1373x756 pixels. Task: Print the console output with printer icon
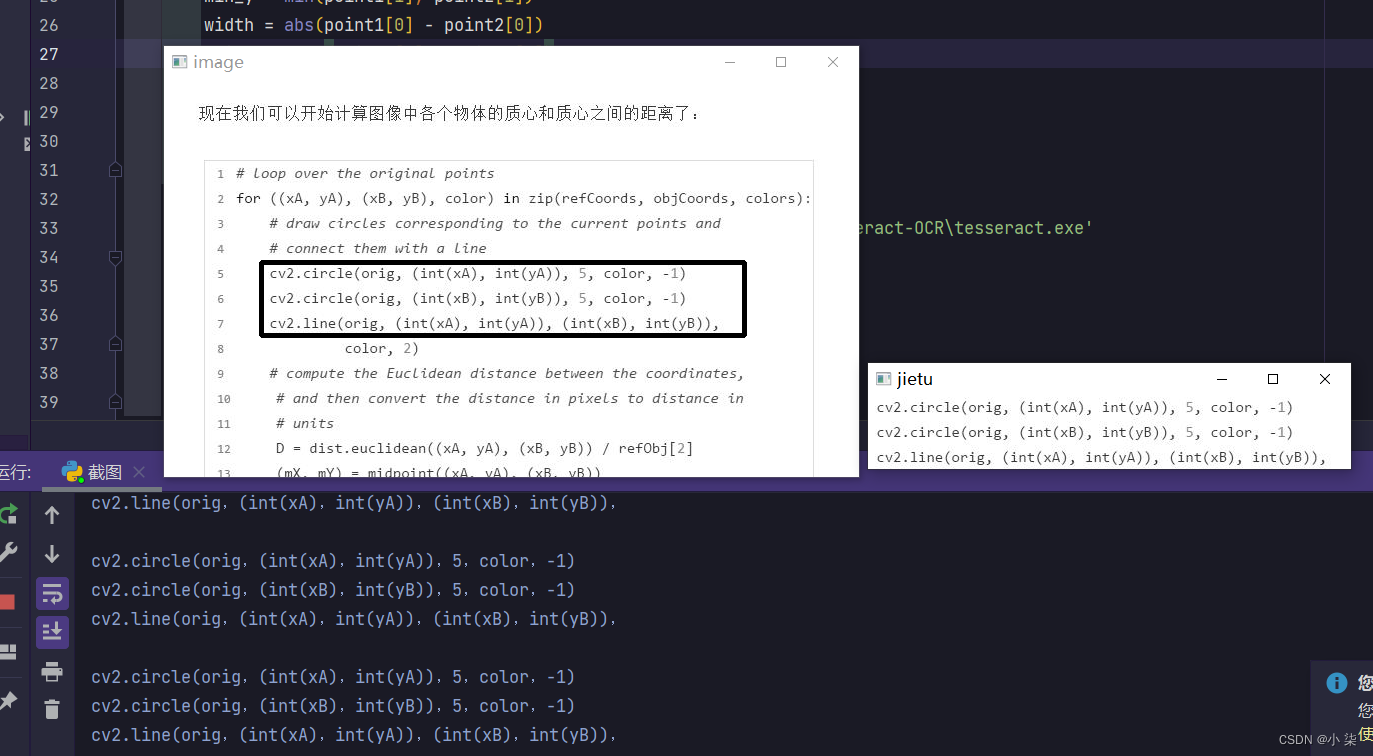52,671
